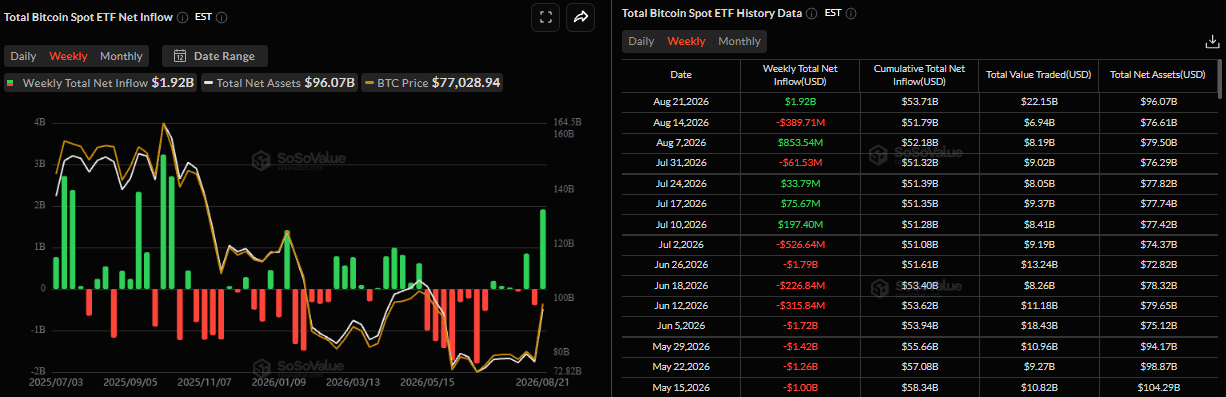Click the Aug 21,2026 date cell
The height and width of the screenshot is (397, 1226).
(x=680, y=102)
